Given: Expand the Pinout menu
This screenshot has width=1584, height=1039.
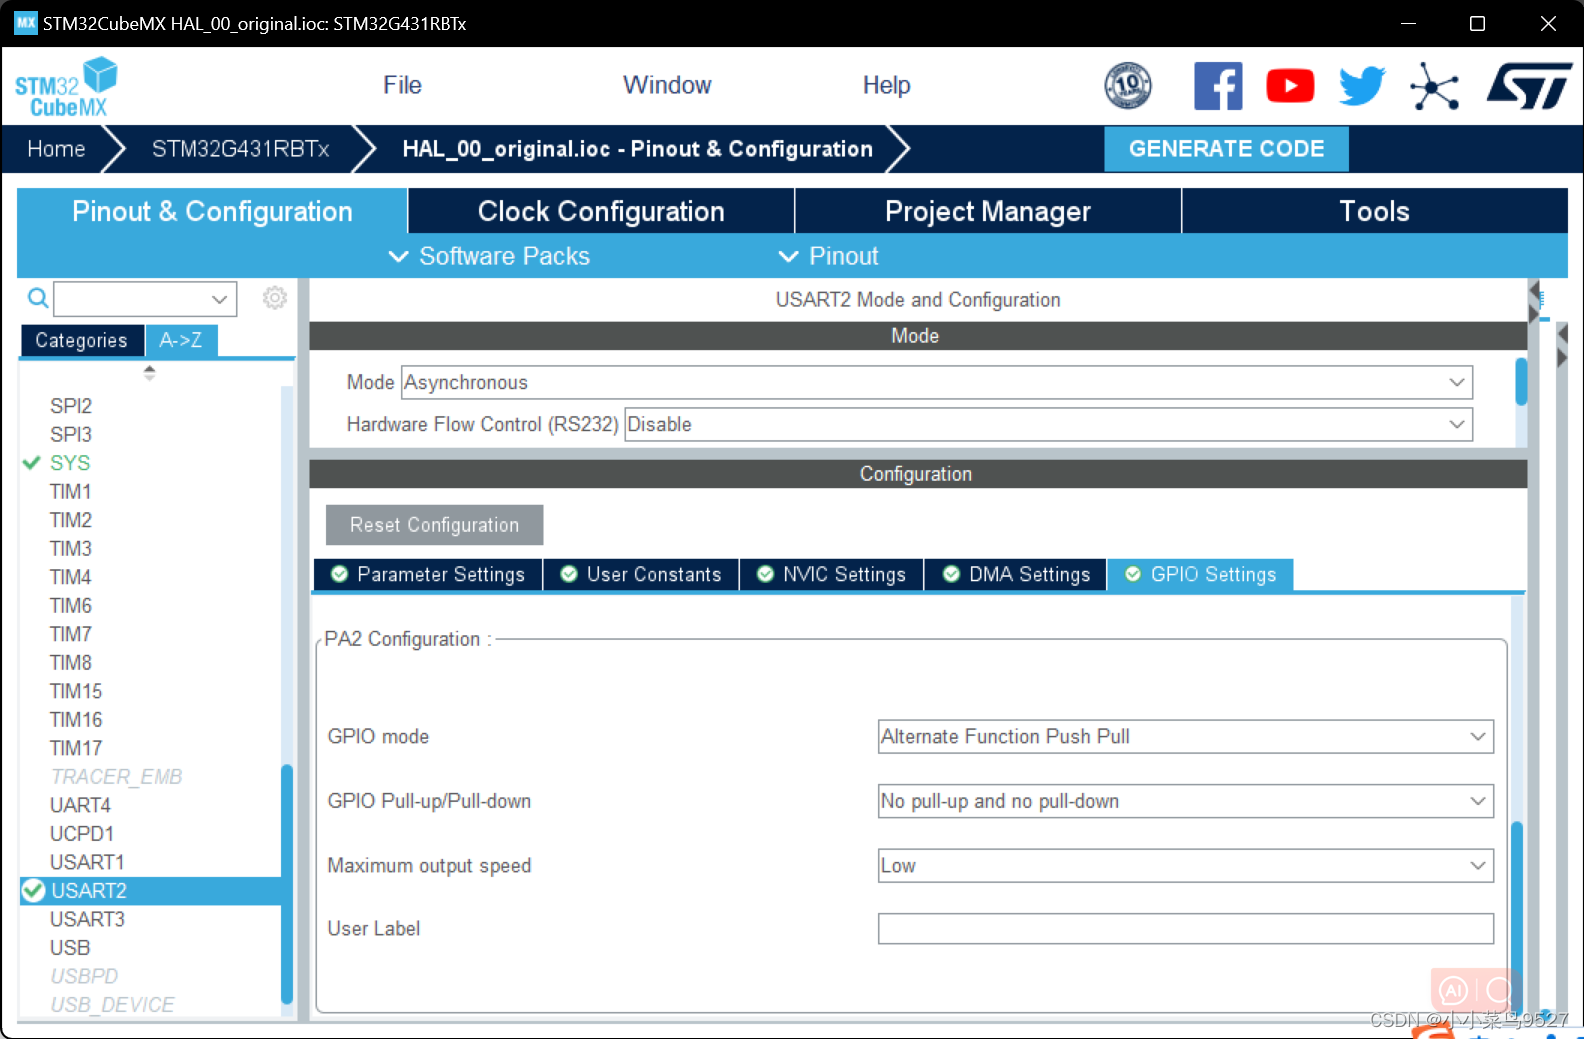Looking at the screenshot, I should click(829, 256).
